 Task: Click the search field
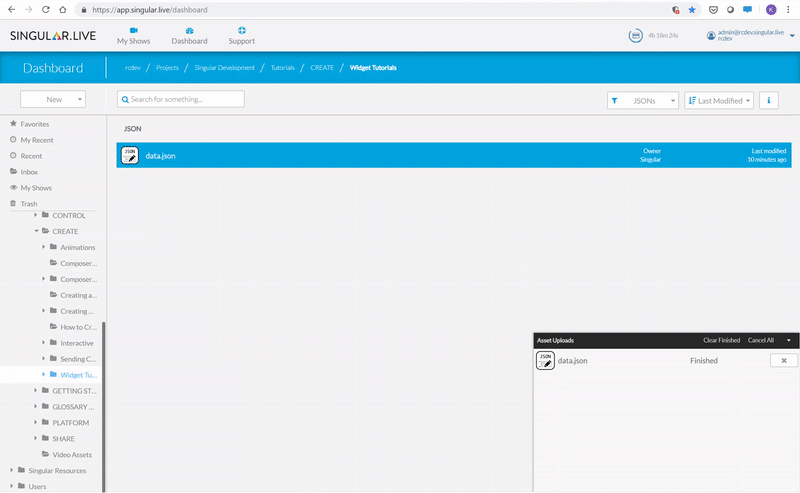click(181, 99)
